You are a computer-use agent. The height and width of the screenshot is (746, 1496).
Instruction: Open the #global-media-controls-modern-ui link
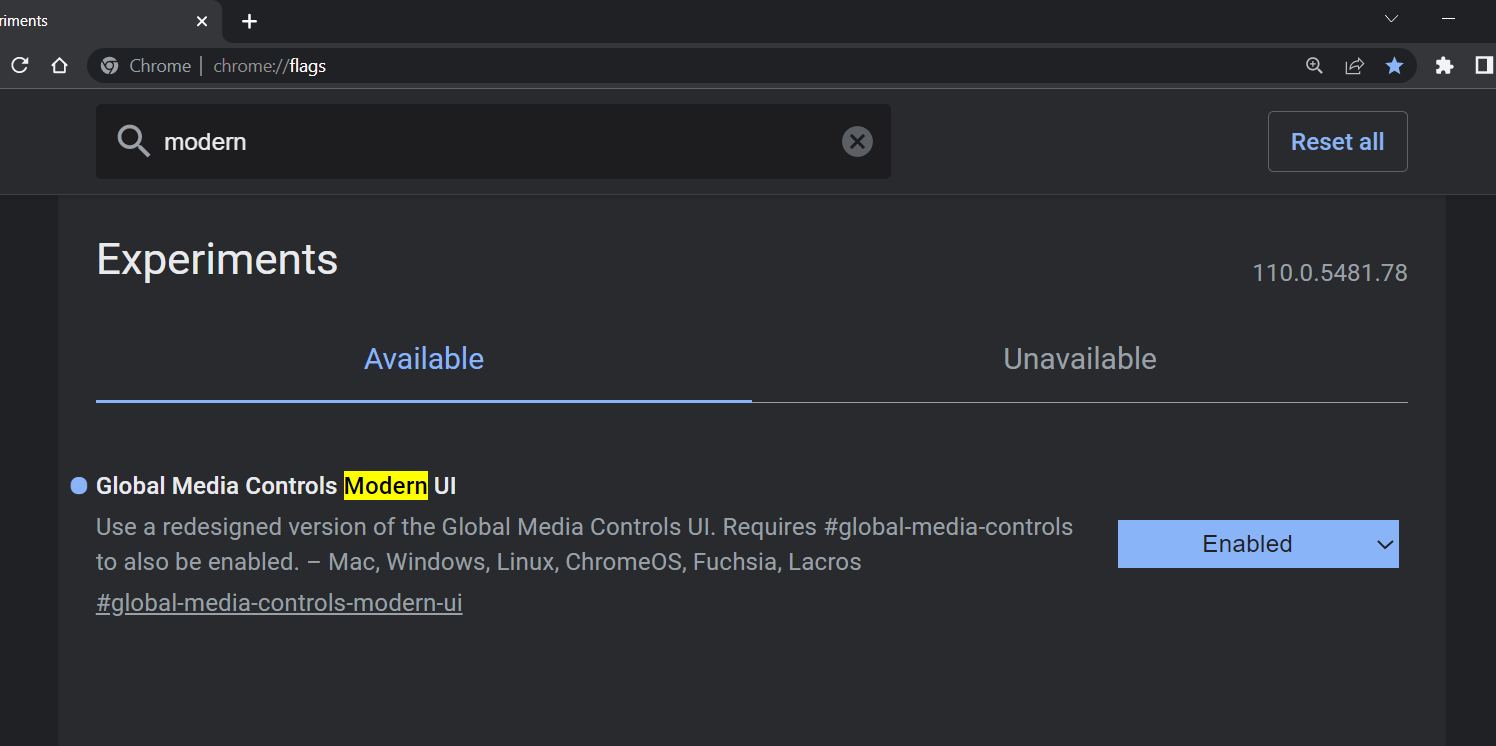click(x=279, y=602)
